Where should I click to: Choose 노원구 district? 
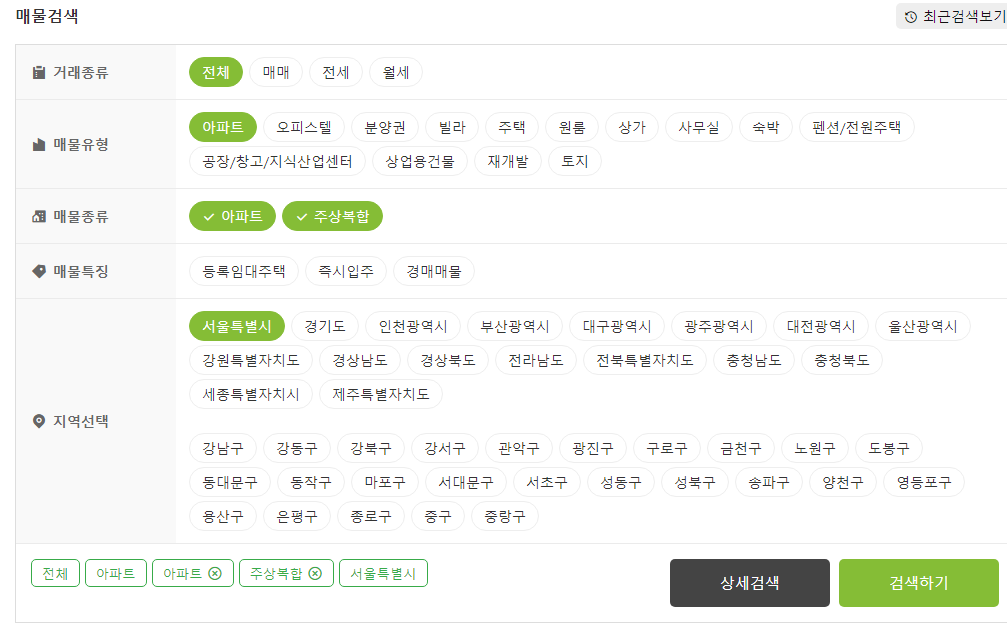coord(815,448)
